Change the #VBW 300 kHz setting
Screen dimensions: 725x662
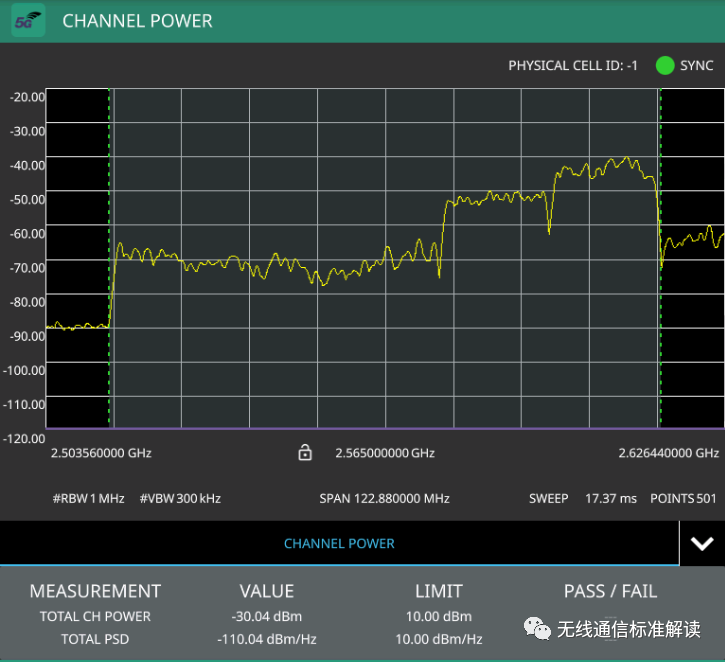pos(180,498)
